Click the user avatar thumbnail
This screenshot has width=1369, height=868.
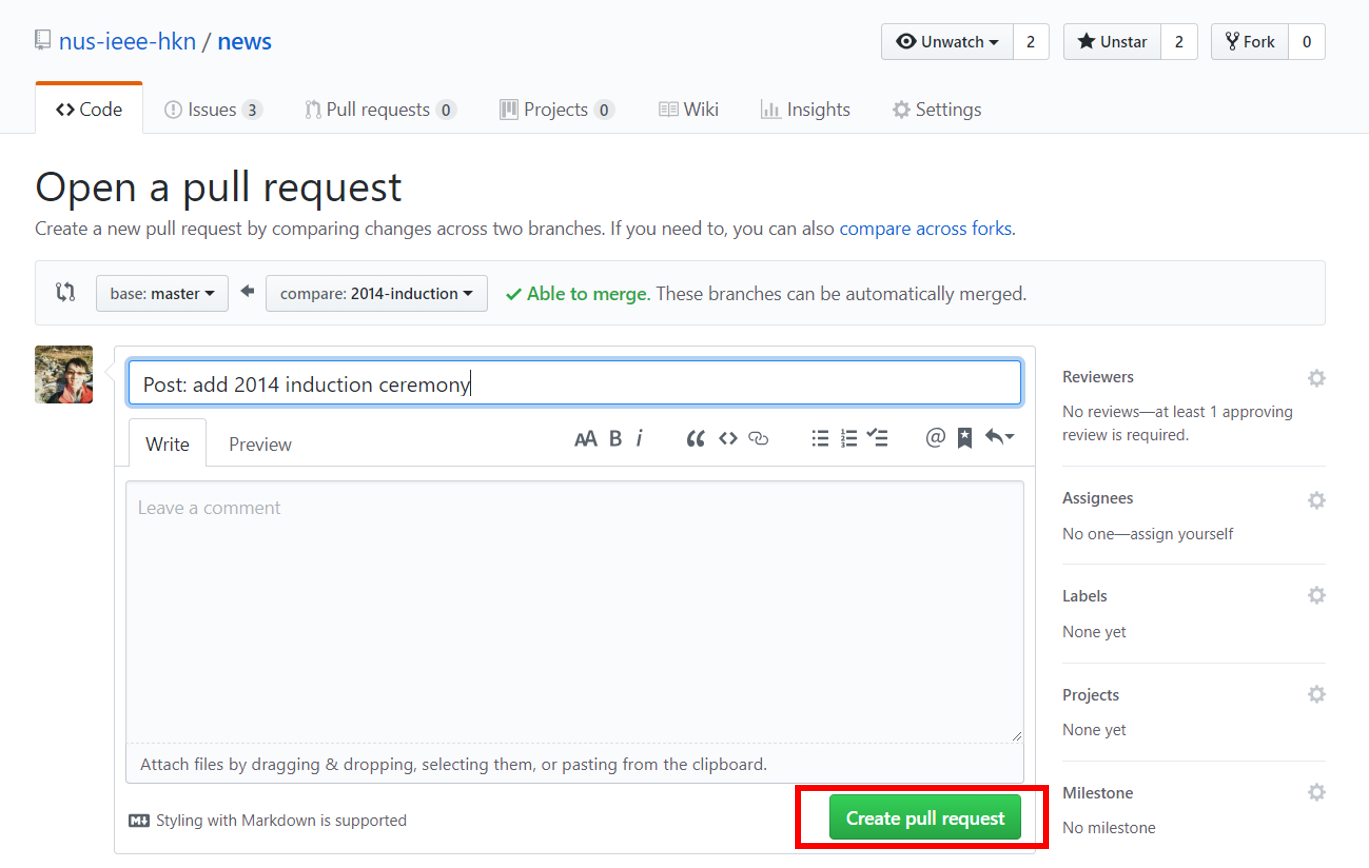coord(64,375)
